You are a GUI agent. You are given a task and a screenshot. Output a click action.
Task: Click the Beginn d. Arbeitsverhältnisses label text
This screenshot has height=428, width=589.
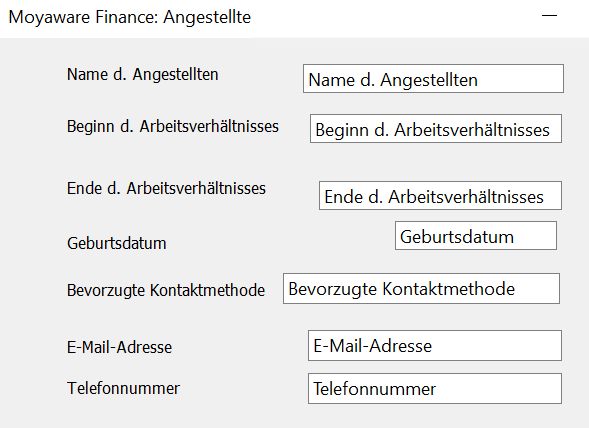[173, 126]
